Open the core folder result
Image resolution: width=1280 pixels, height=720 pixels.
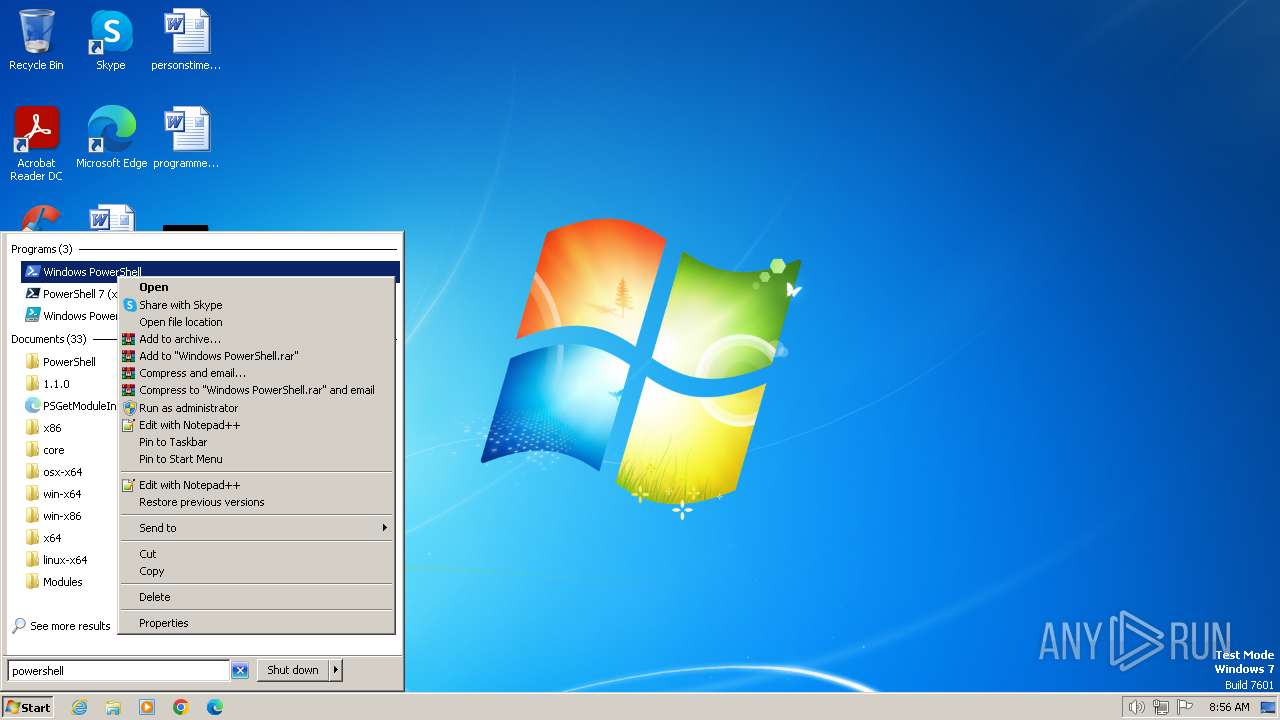click(x=70, y=450)
